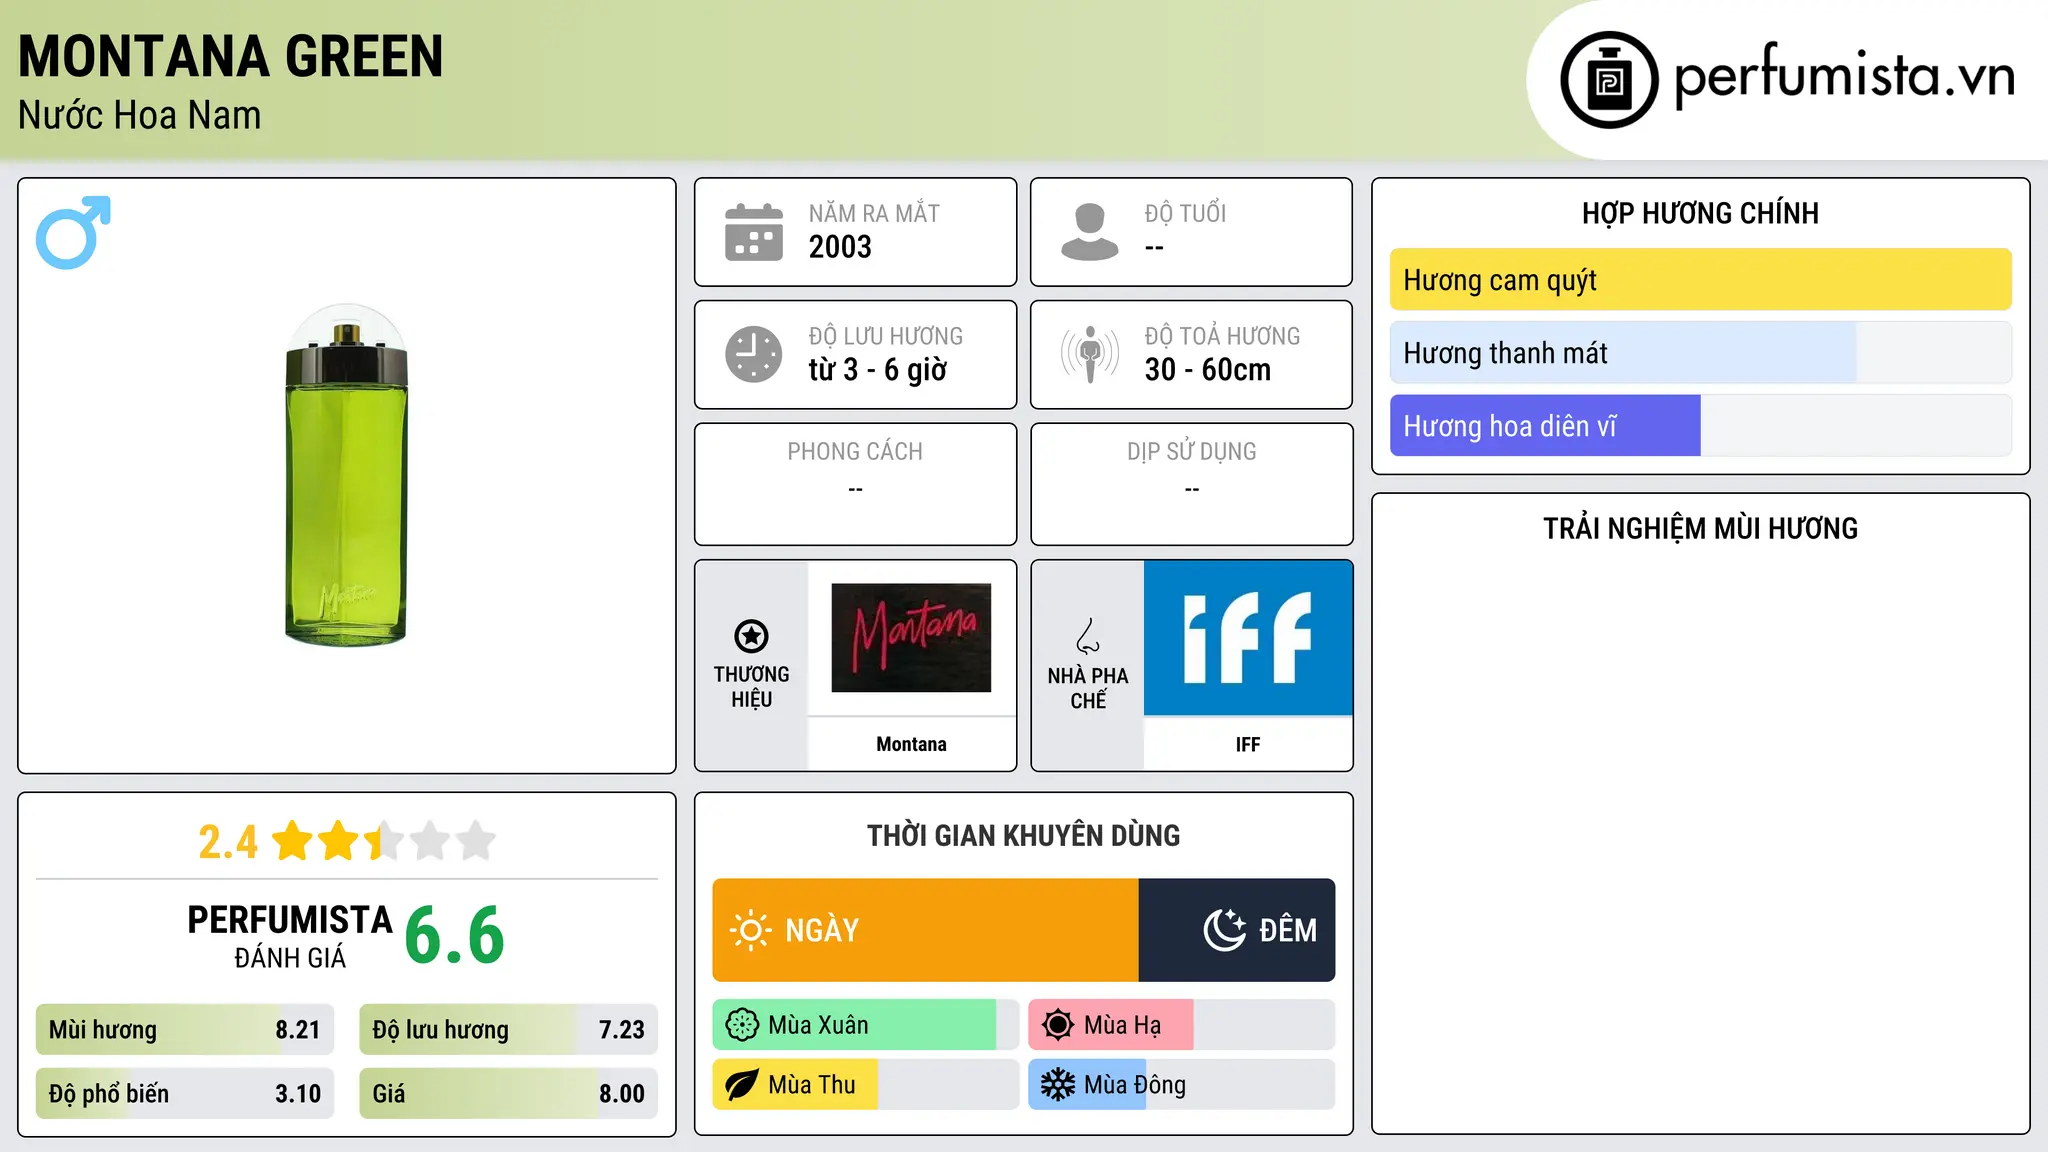2048x1152 pixels.
Task: Click the PHONG CÁCH card
Action: (x=855, y=484)
